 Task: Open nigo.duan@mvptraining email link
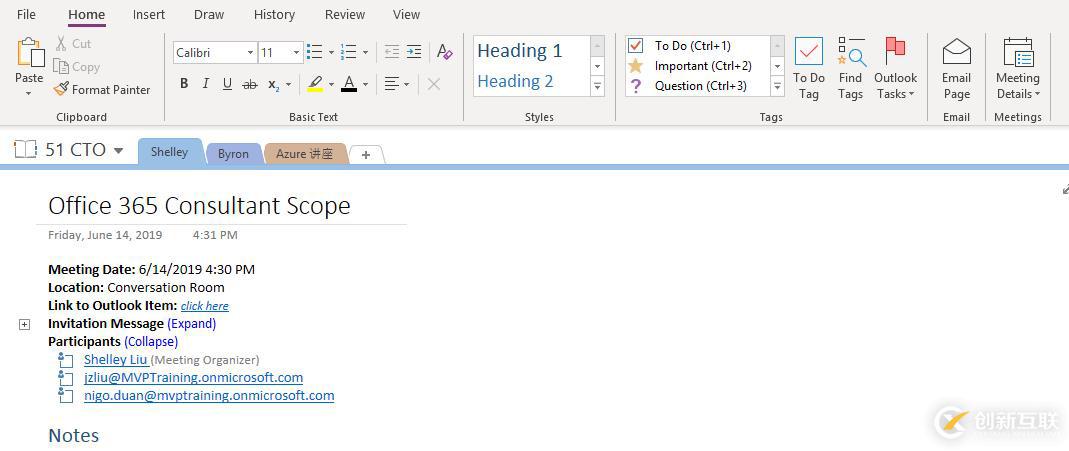pyautogui.click(x=209, y=395)
